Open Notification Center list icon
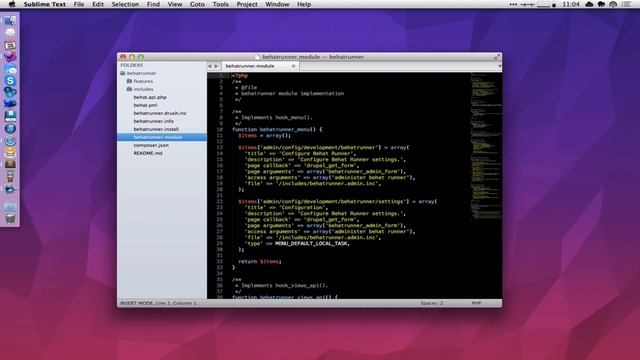The height and width of the screenshot is (360, 640). (x=626, y=4)
